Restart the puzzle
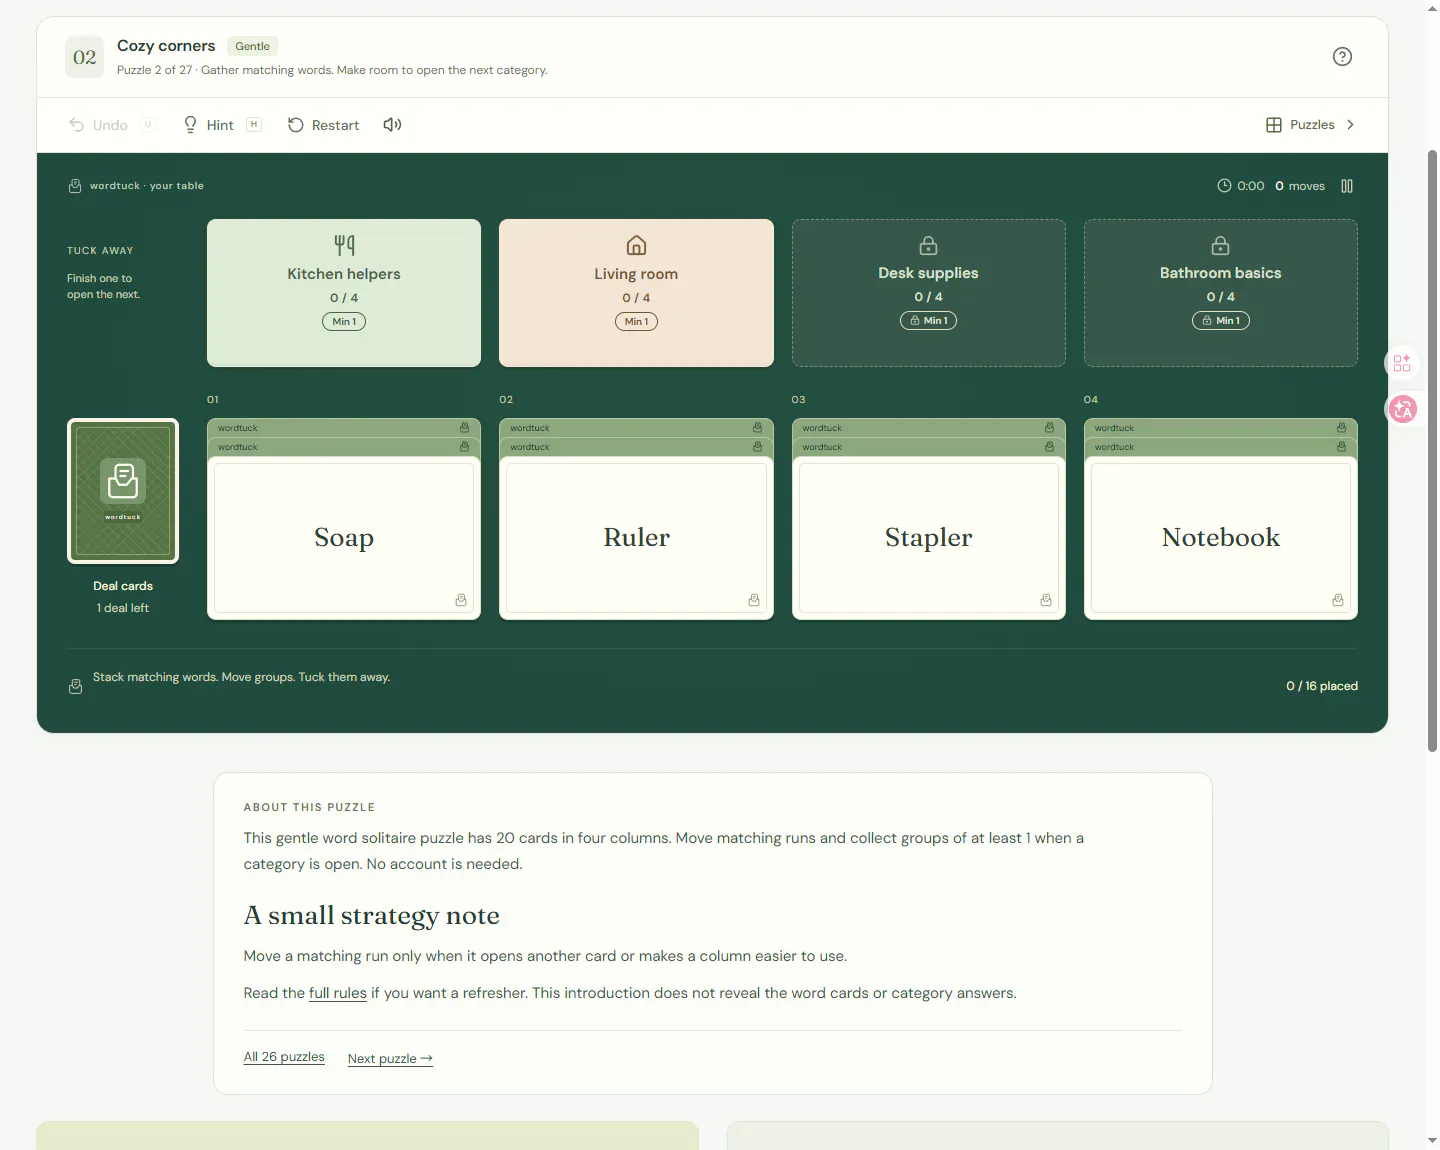Viewport: 1440px width, 1150px height. tap(323, 125)
